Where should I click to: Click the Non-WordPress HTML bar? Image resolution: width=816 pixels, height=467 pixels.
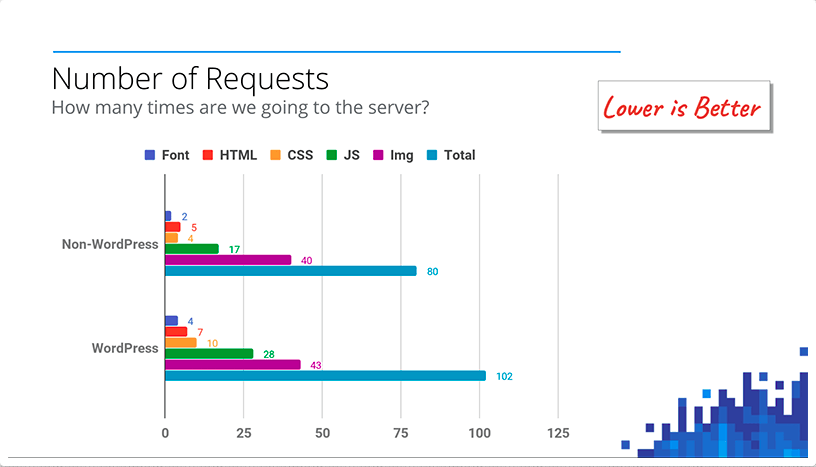point(173,227)
